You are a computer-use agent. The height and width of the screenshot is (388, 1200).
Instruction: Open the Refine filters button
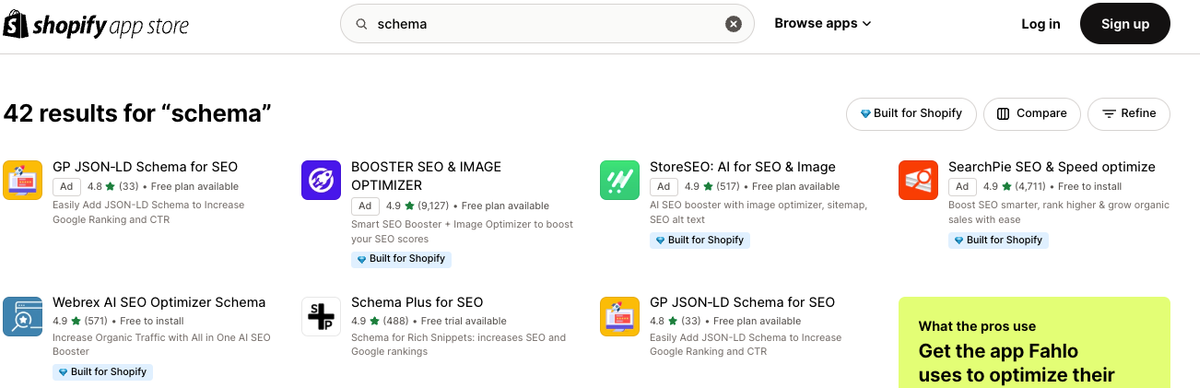click(1129, 113)
